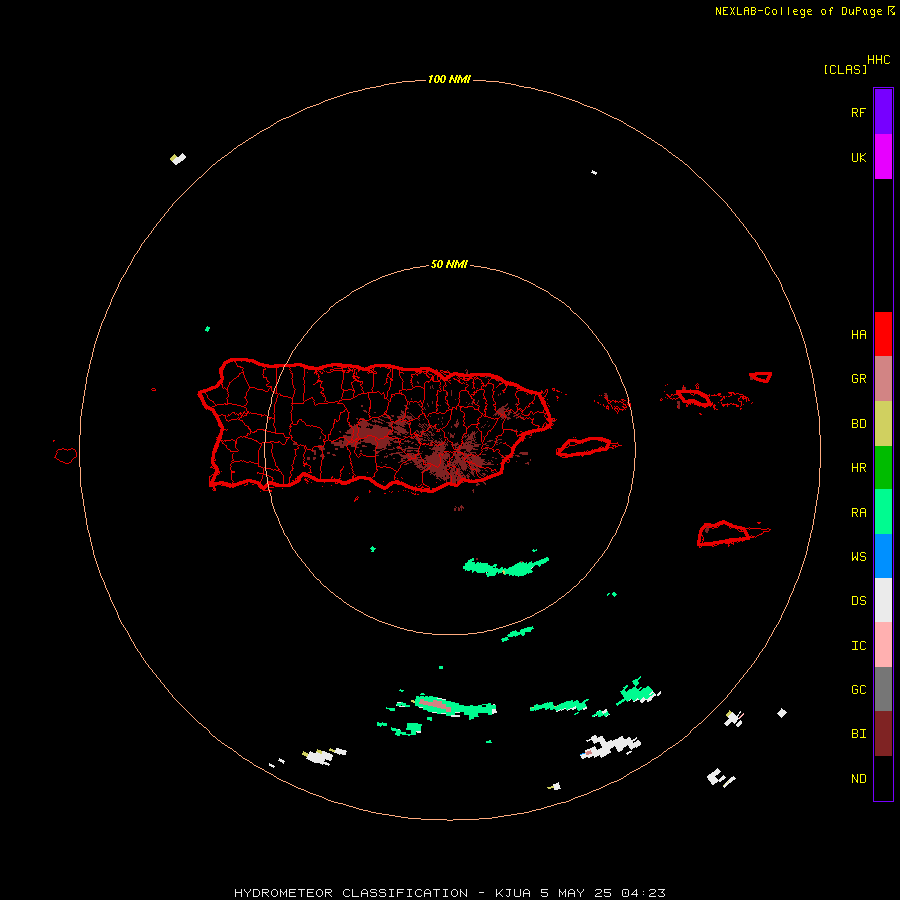This screenshot has height=900, width=900.
Task: Click the [CLAS] legend heading
Action: click(x=845, y=69)
